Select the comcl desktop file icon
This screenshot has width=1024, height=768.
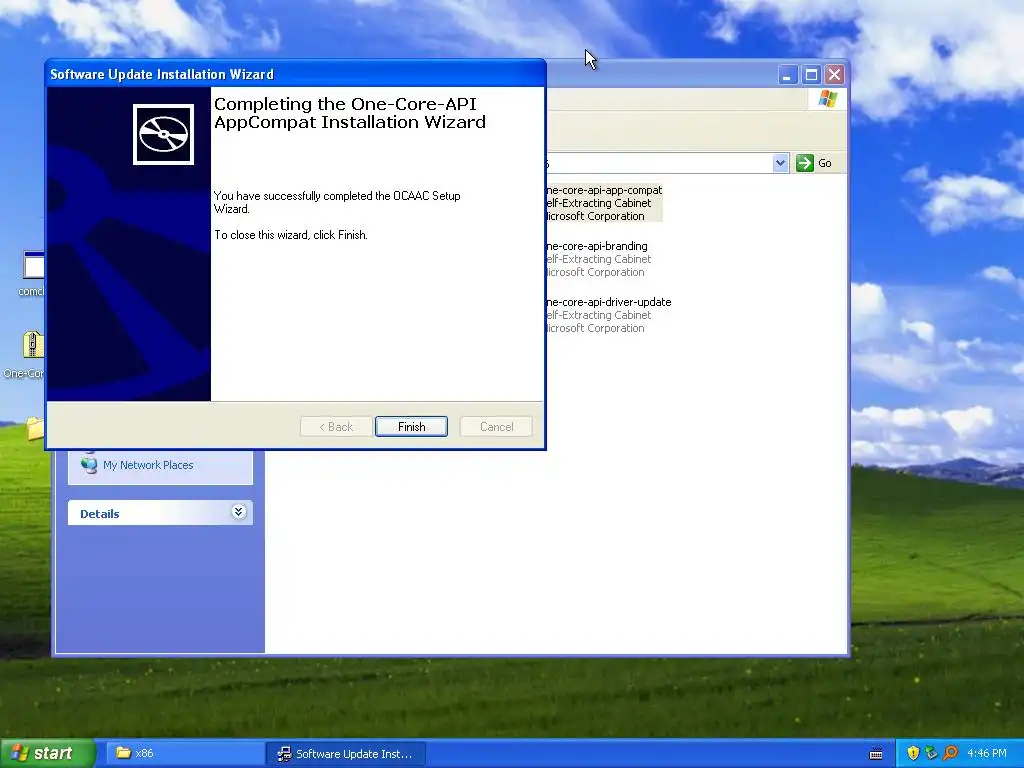[x=33, y=266]
